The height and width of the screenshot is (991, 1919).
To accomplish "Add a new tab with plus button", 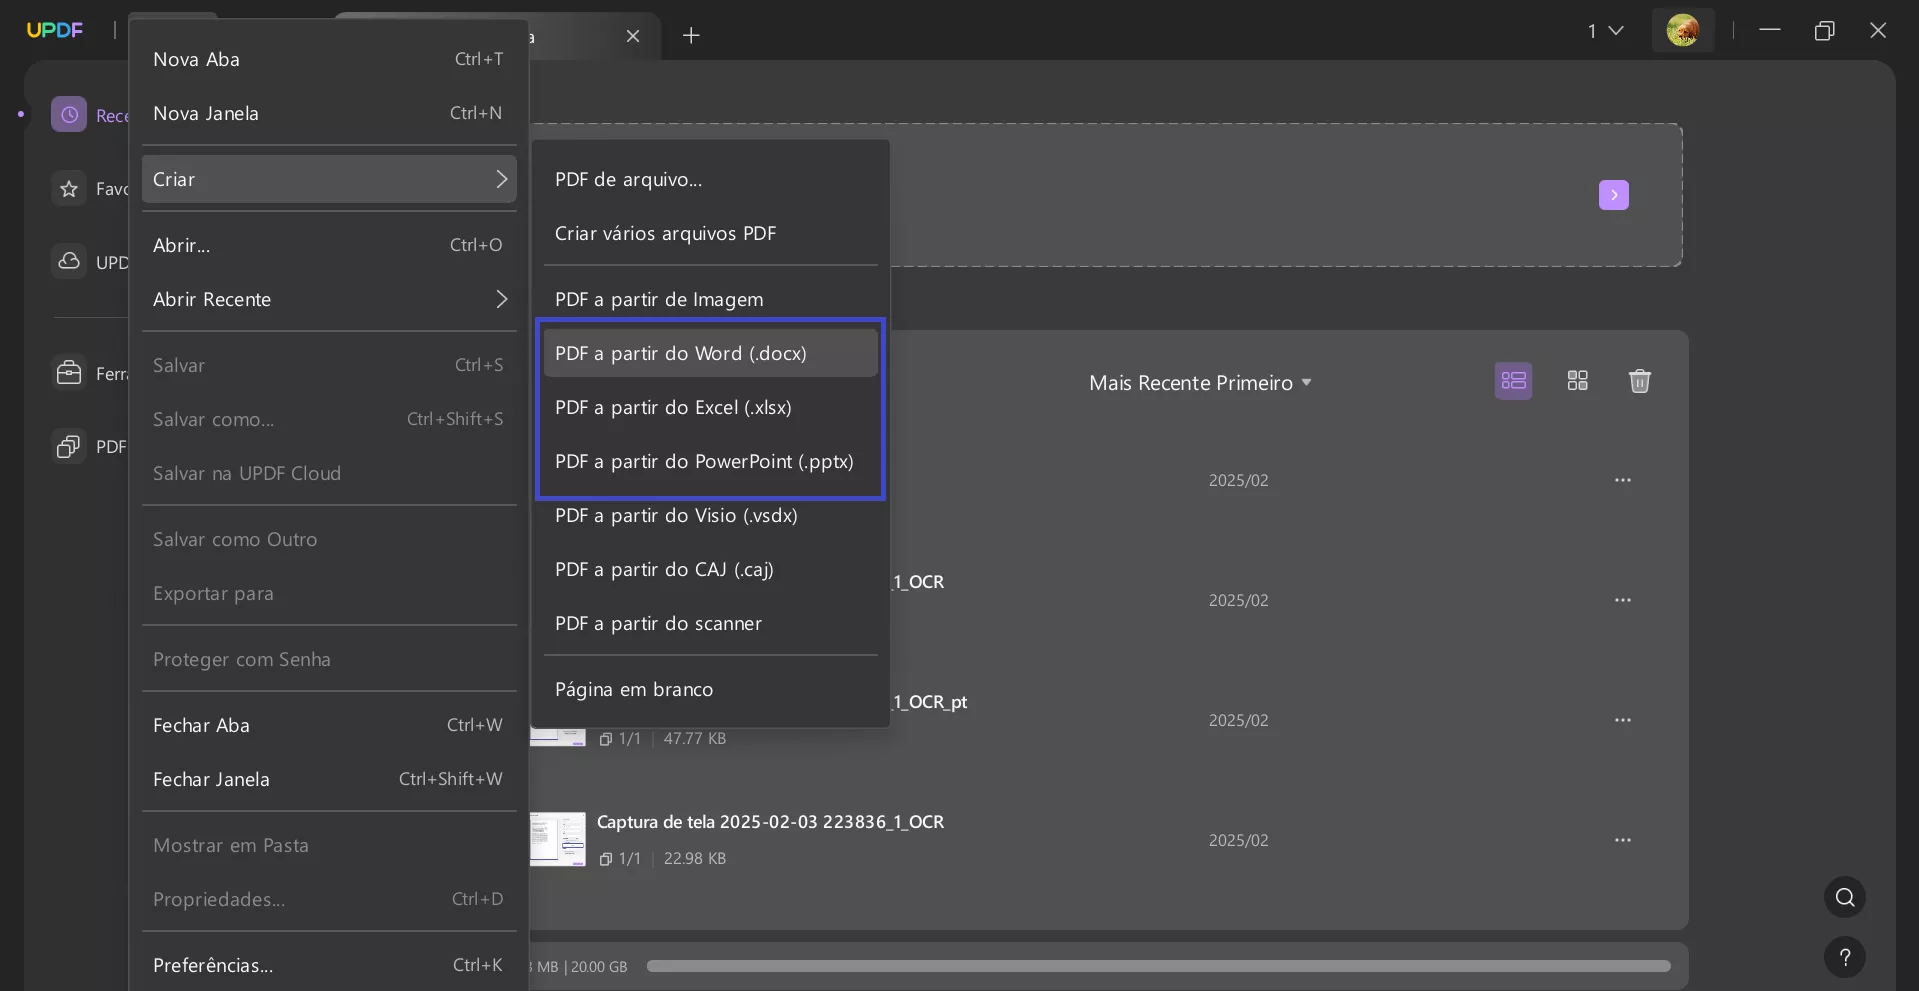I will pyautogui.click(x=691, y=36).
